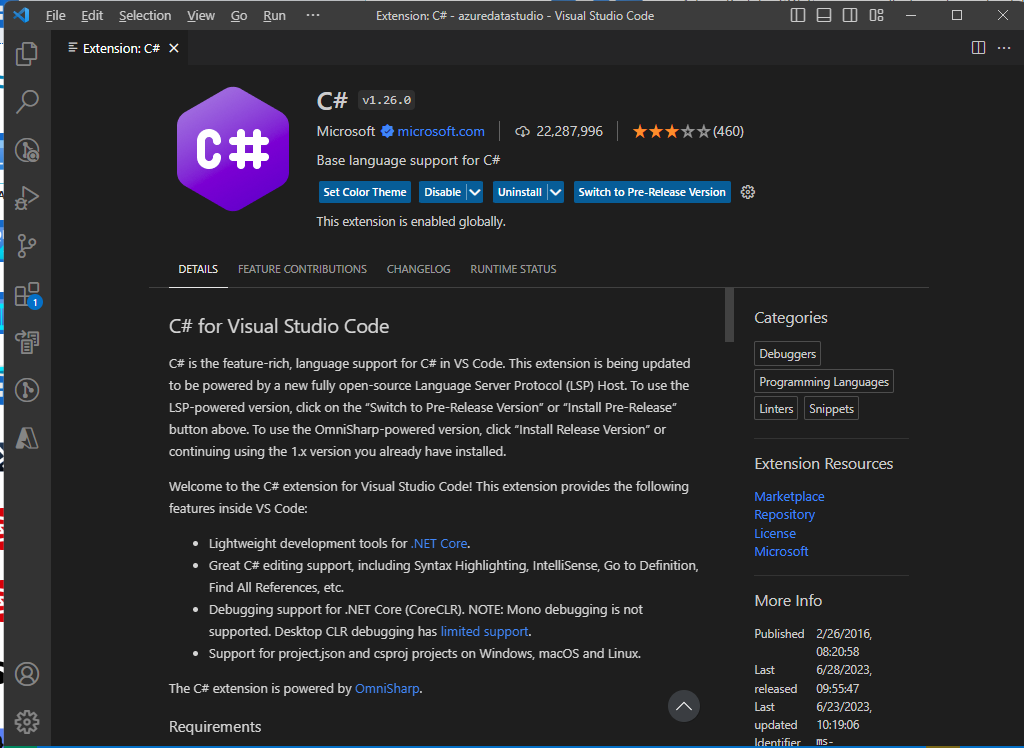Open the Manage gear at sidebar bottom
1024x748 pixels.
pos(27,721)
